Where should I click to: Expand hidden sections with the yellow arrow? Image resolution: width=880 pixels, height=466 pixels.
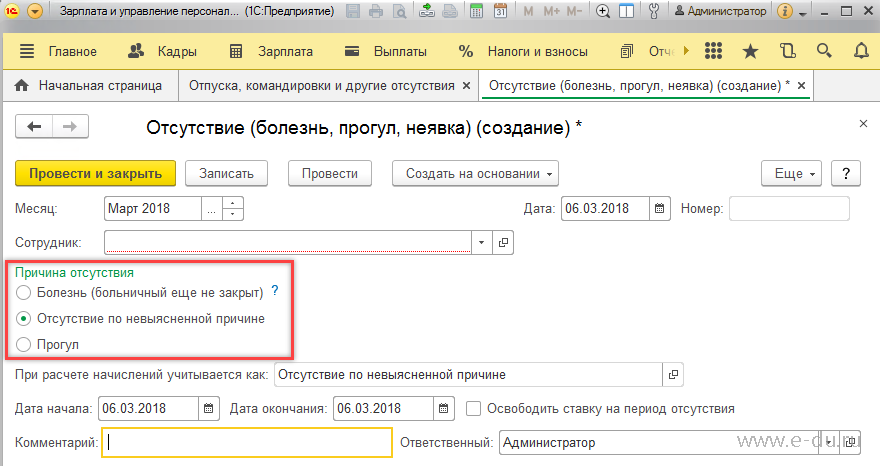[686, 51]
